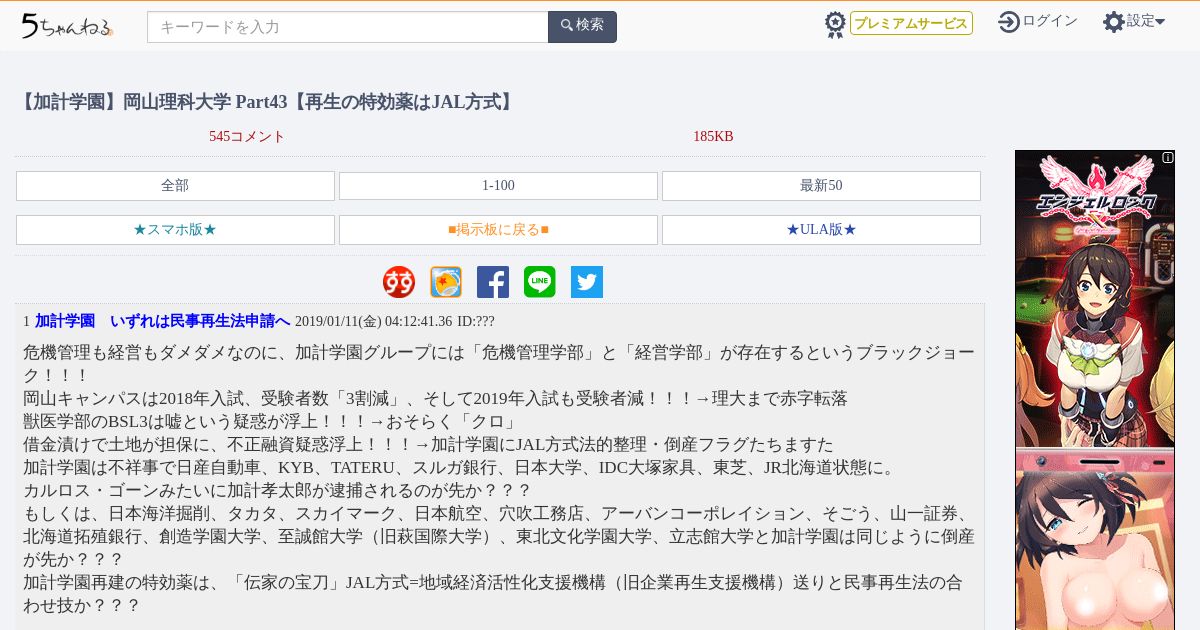Focus the keyword search input field
The image size is (1200, 630).
[347, 27]
